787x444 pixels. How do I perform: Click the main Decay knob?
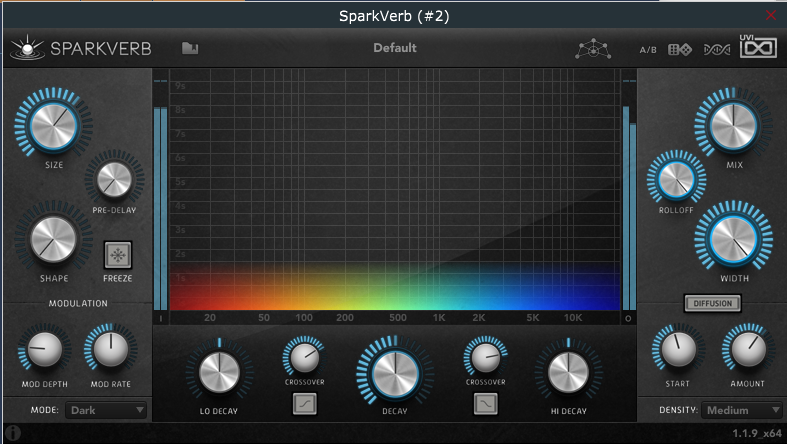point(395,374)
